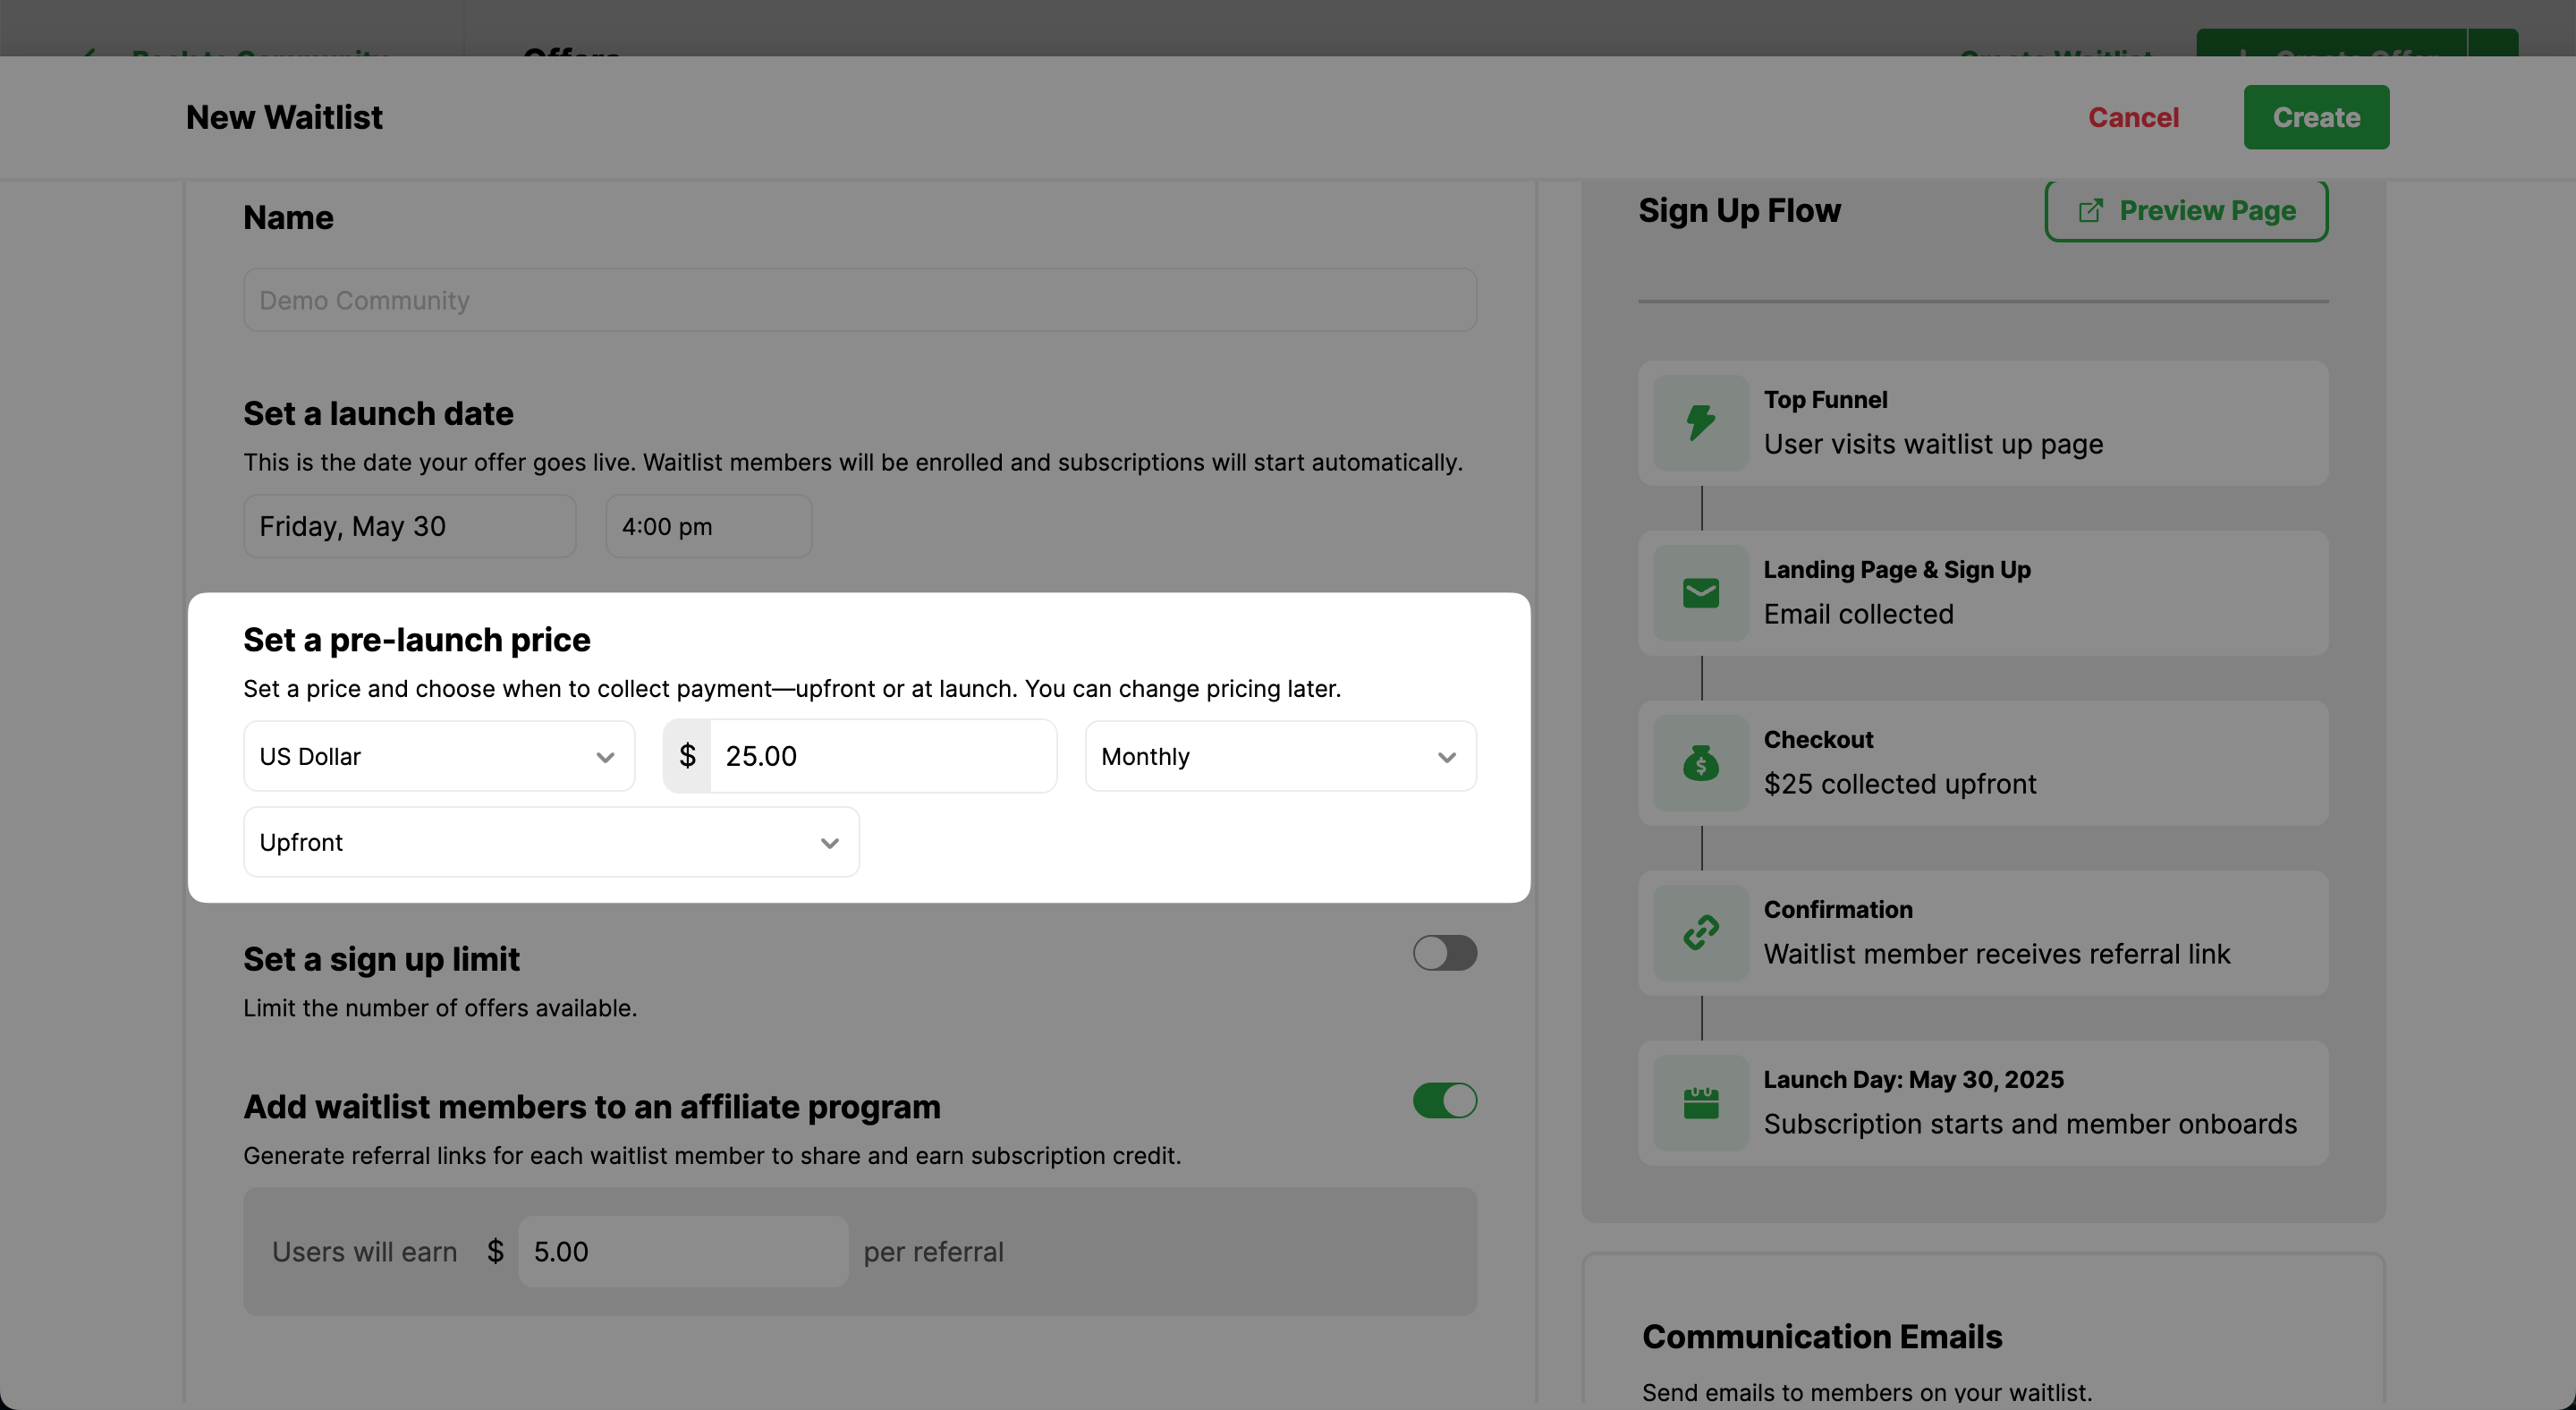Open the Preview Page link
Screen dimensions: 2576x1410
2186,211
